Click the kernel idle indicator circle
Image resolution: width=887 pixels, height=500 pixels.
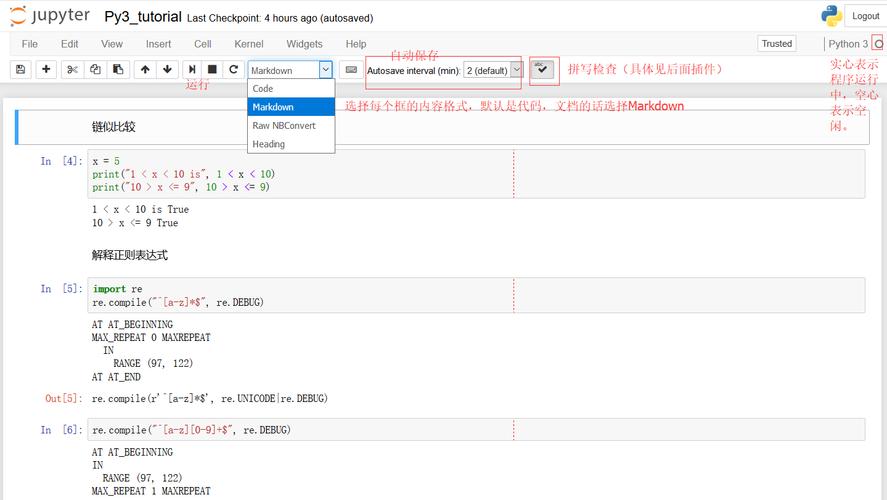click(x=879, y=44)
